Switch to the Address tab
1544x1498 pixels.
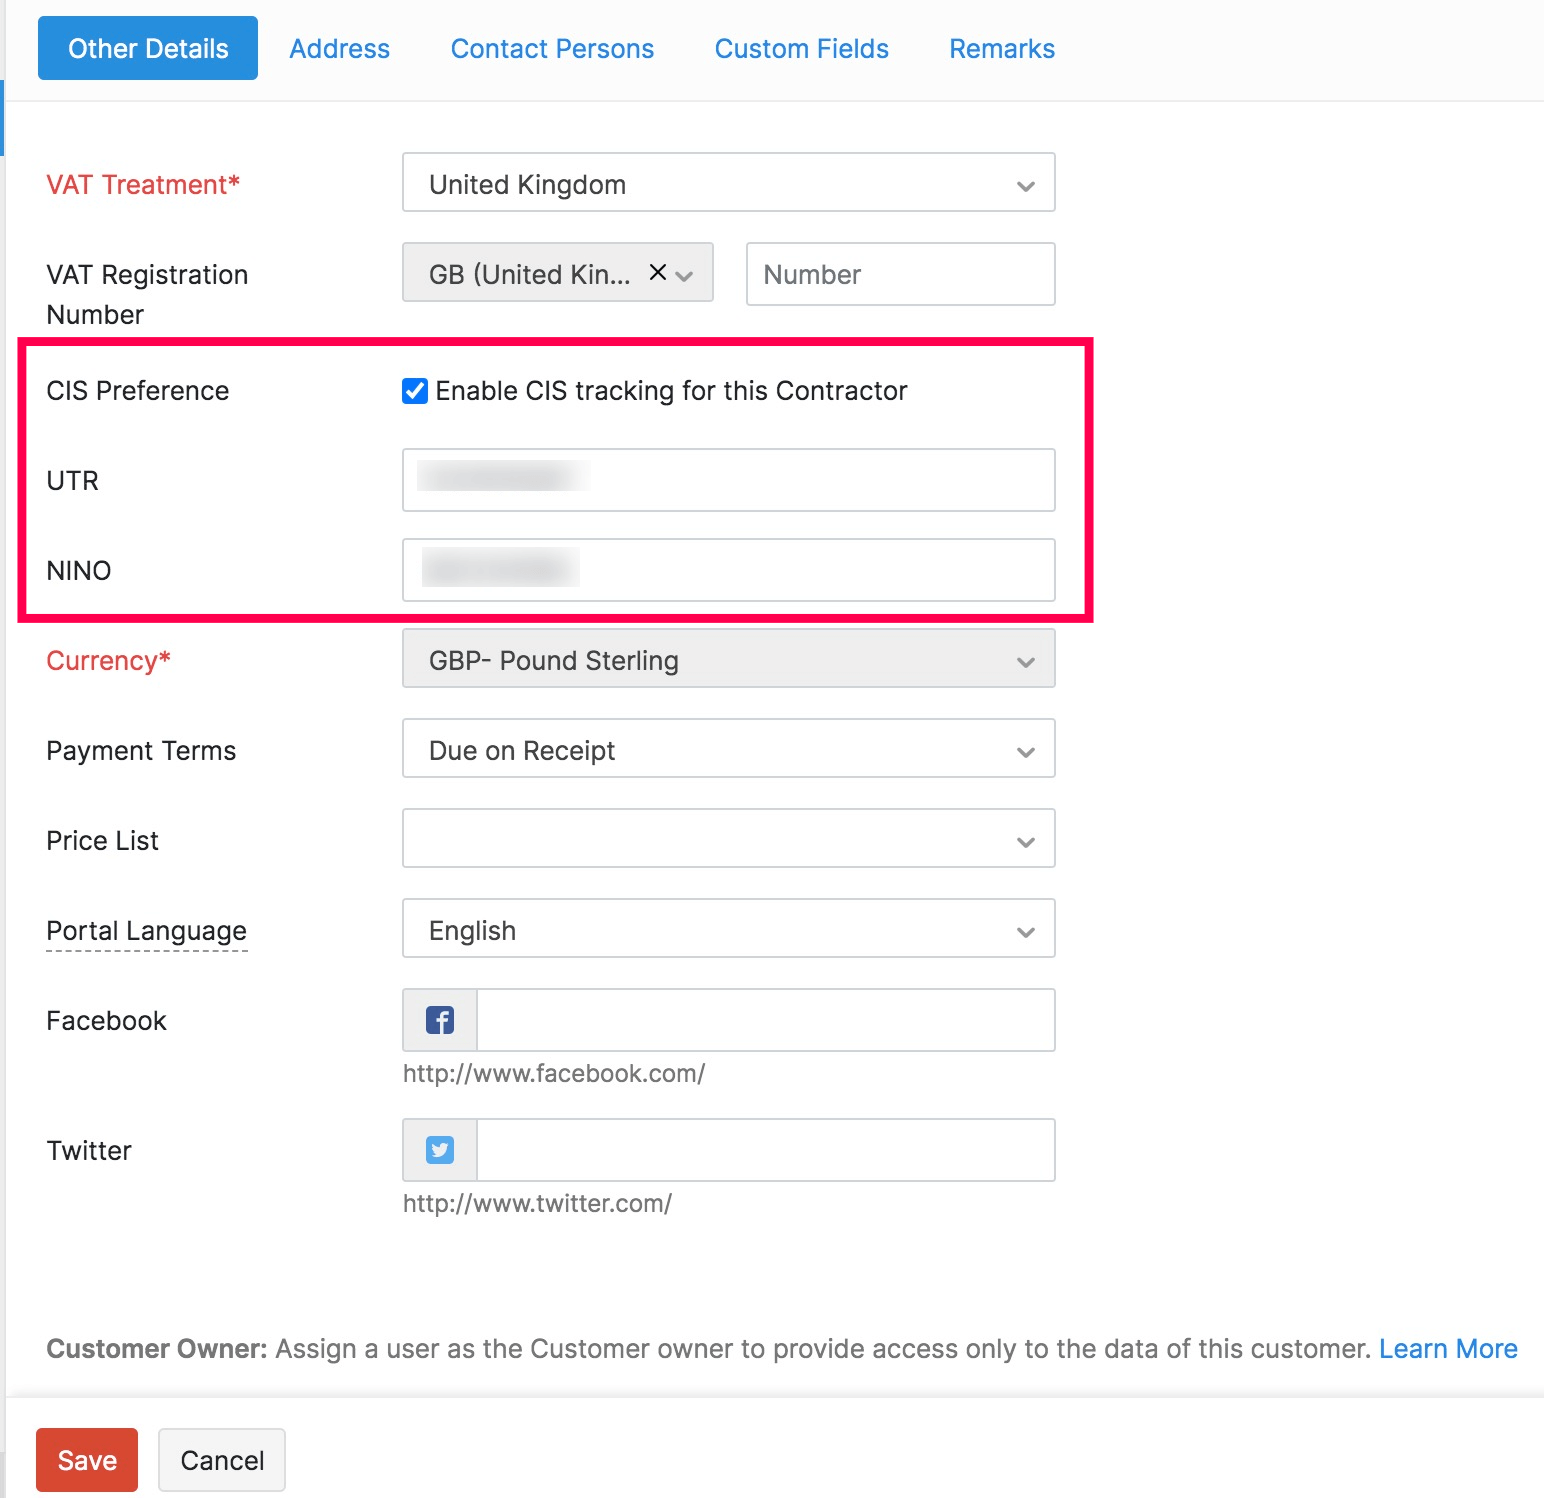(339, 49)
